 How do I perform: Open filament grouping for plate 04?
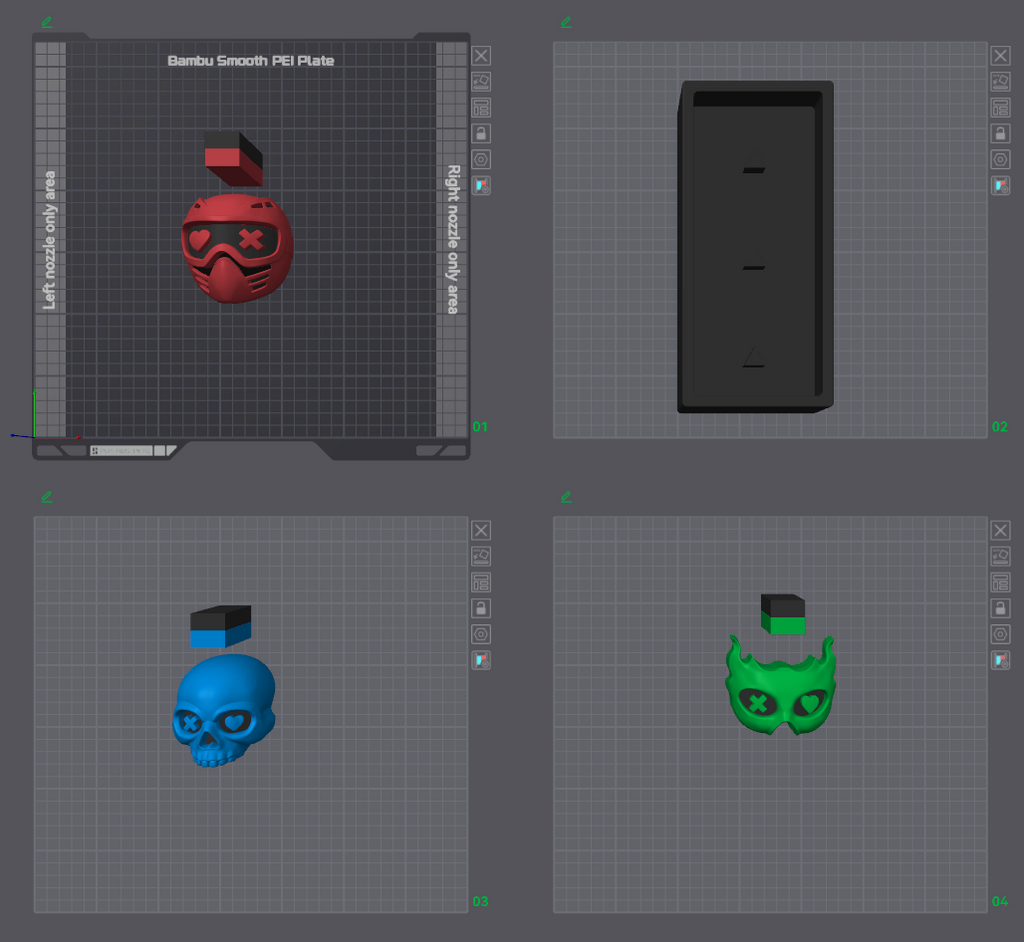pyautogui.click(x=1000, y=660)
